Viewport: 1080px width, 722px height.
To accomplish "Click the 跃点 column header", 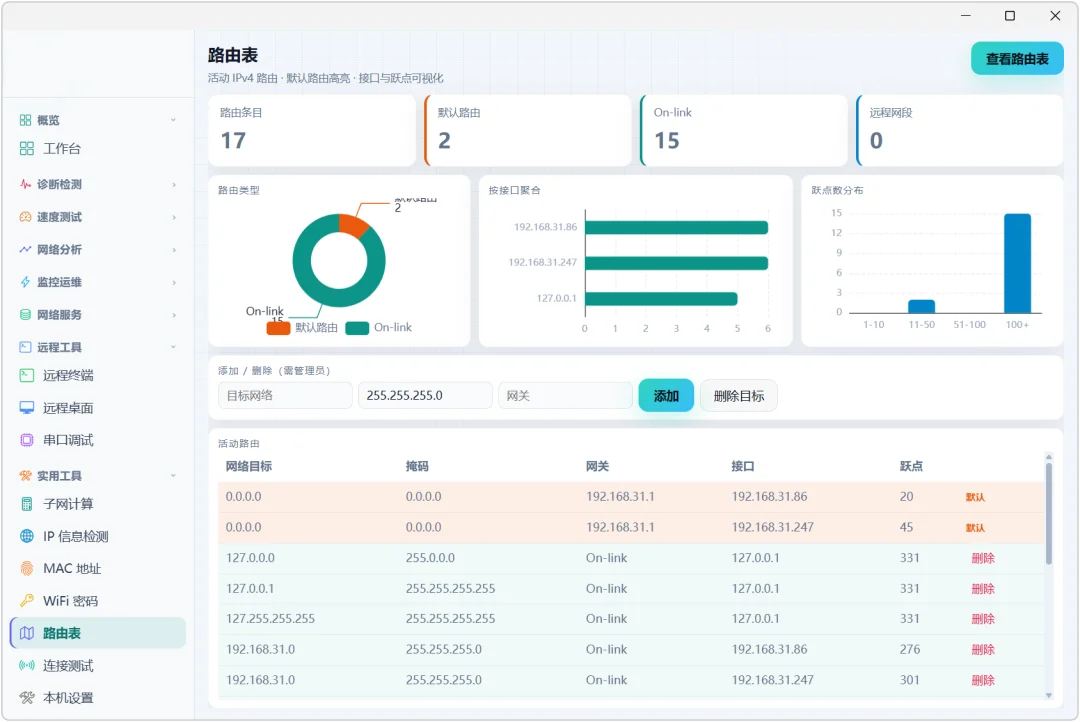I will [911, 467].
